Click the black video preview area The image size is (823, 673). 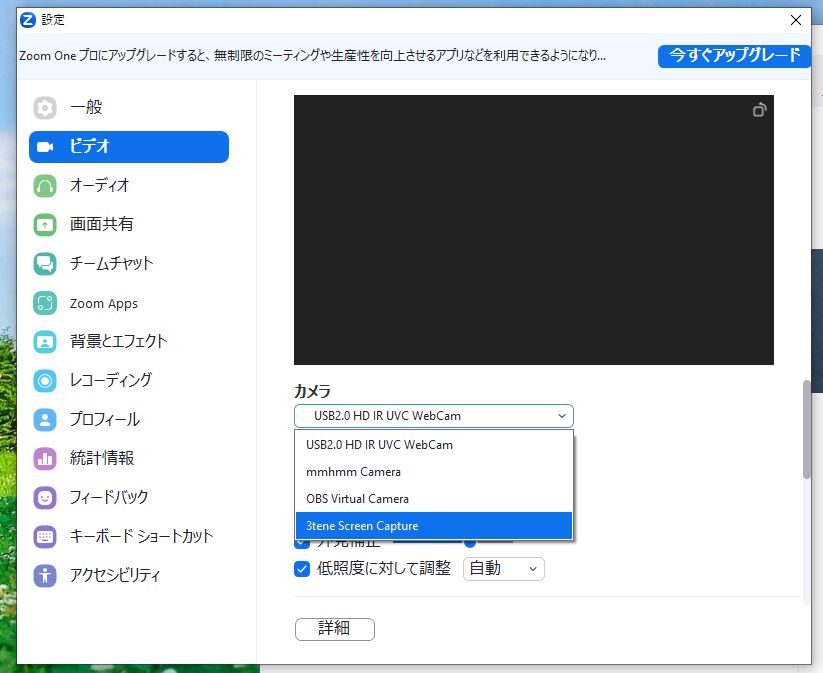point(533,230)
